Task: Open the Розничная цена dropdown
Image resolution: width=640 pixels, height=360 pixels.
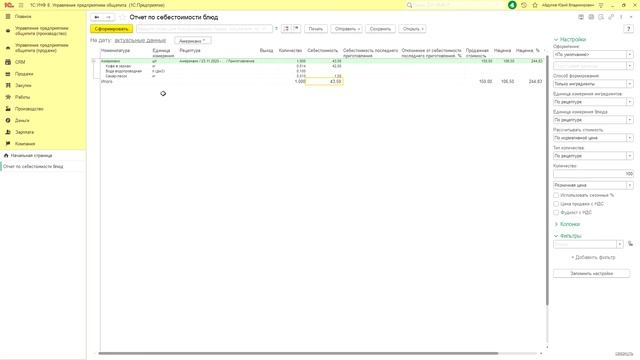Action: [630, 185]
